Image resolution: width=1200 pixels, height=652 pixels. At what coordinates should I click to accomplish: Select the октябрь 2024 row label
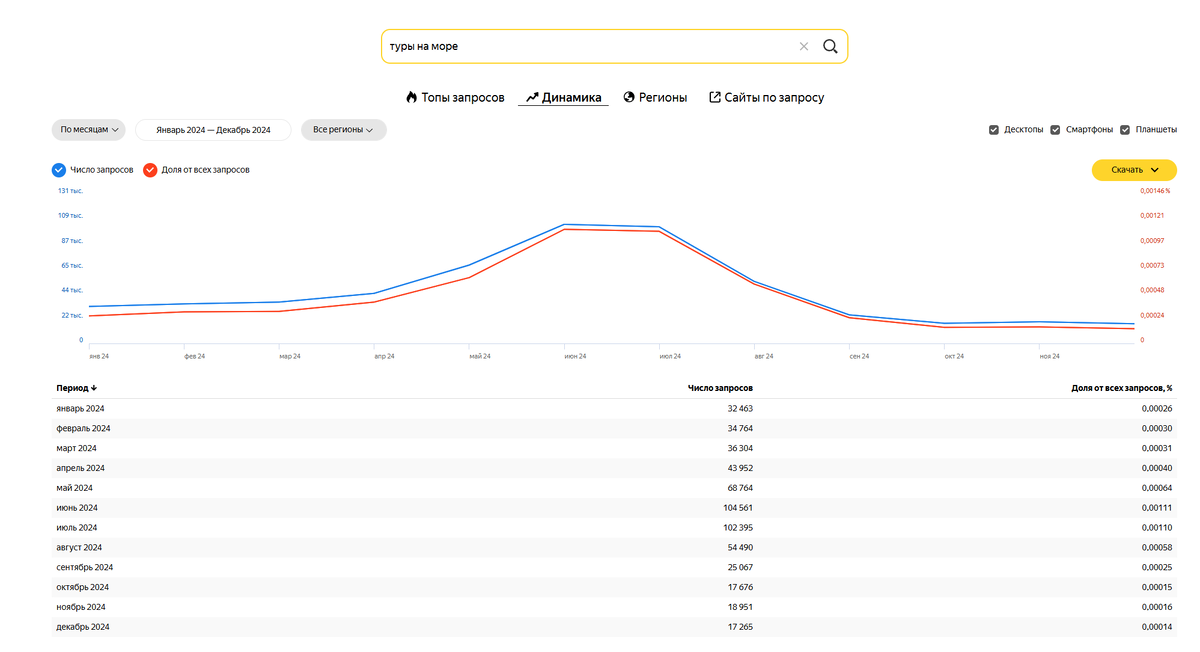82,587
